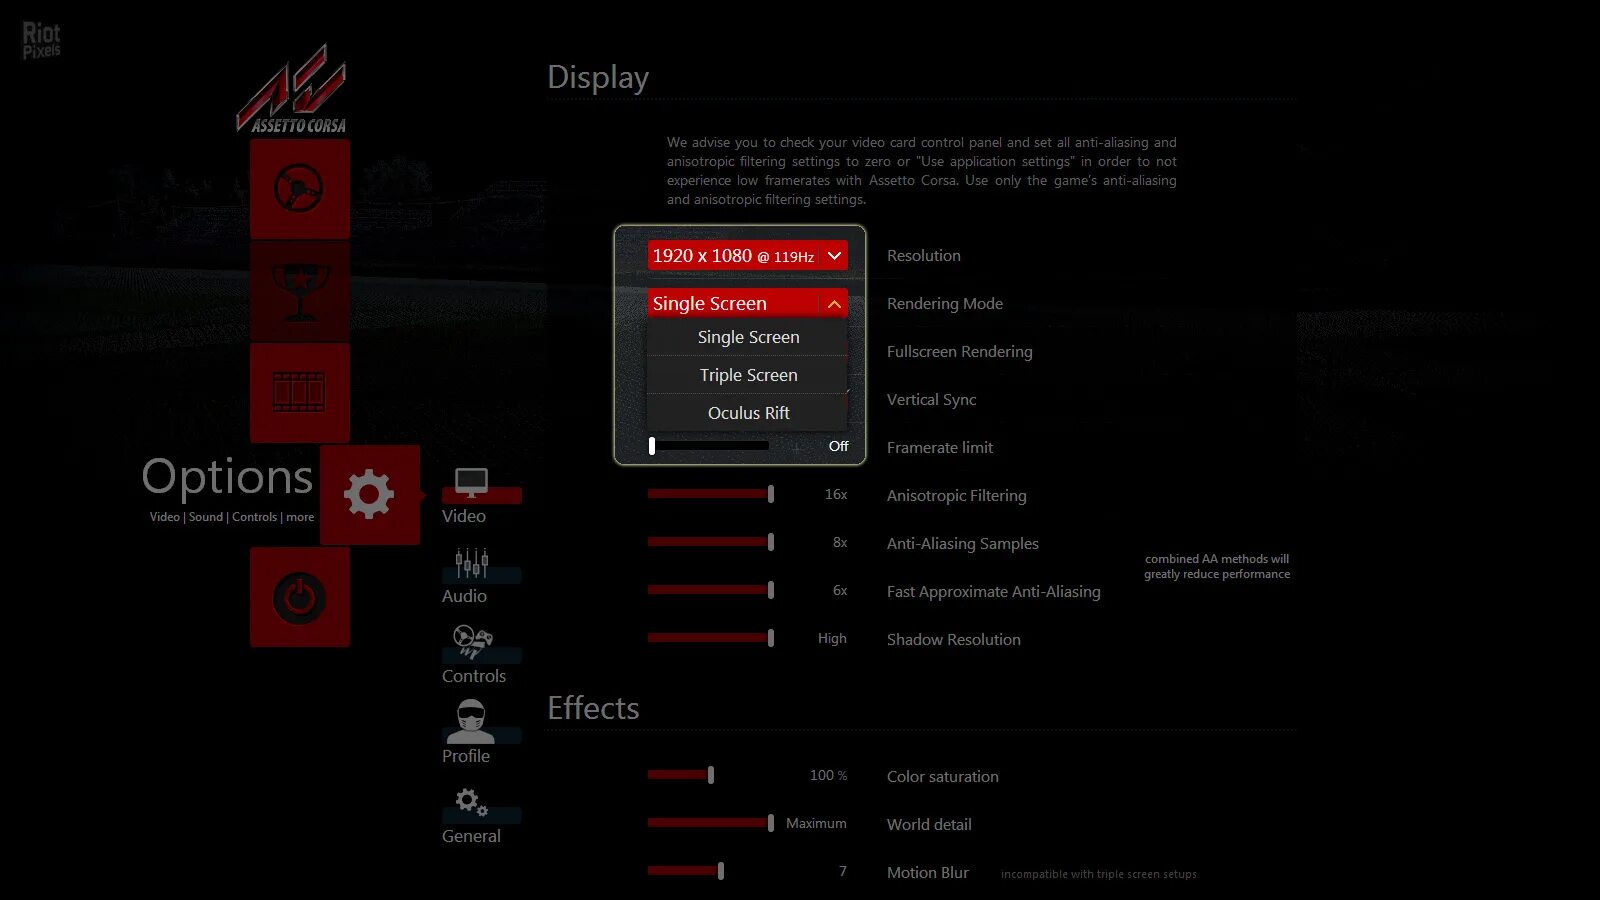Select the Controls tab label

pyautogui.click(x=474, y=676)
